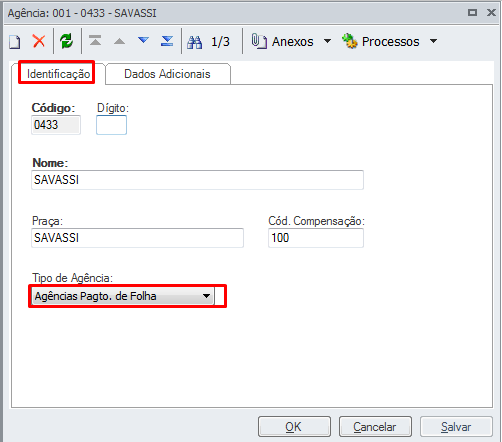Image resolution: width=502 pixels, height=442 pixels.
Task: Go to next record down arrow
Action: click(x=143, y=40)
